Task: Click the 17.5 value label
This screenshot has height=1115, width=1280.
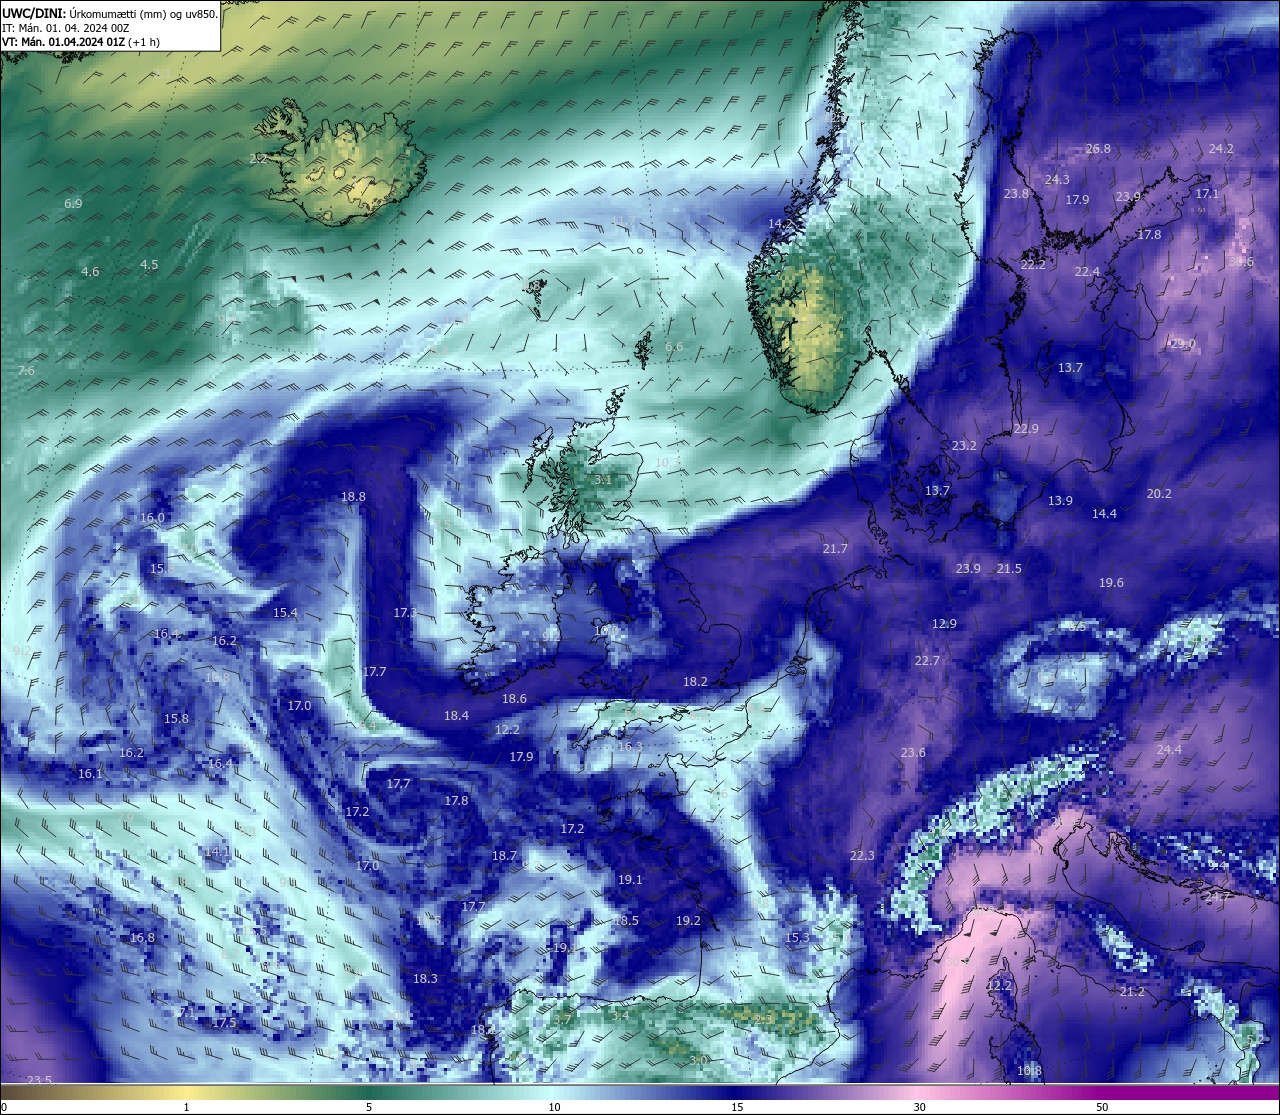Action: (224, 1023)
